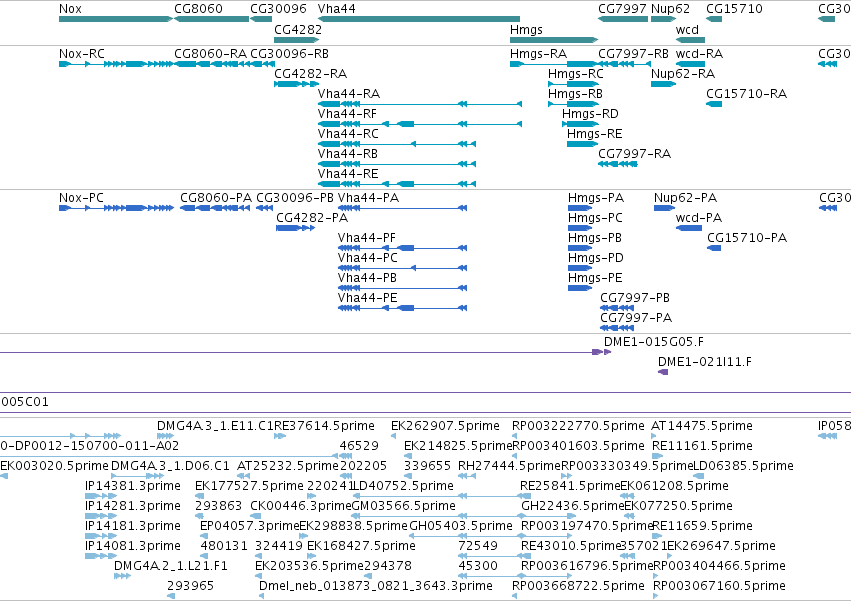
Task: Select EST label RH27444.5prime
Action: 509,466
